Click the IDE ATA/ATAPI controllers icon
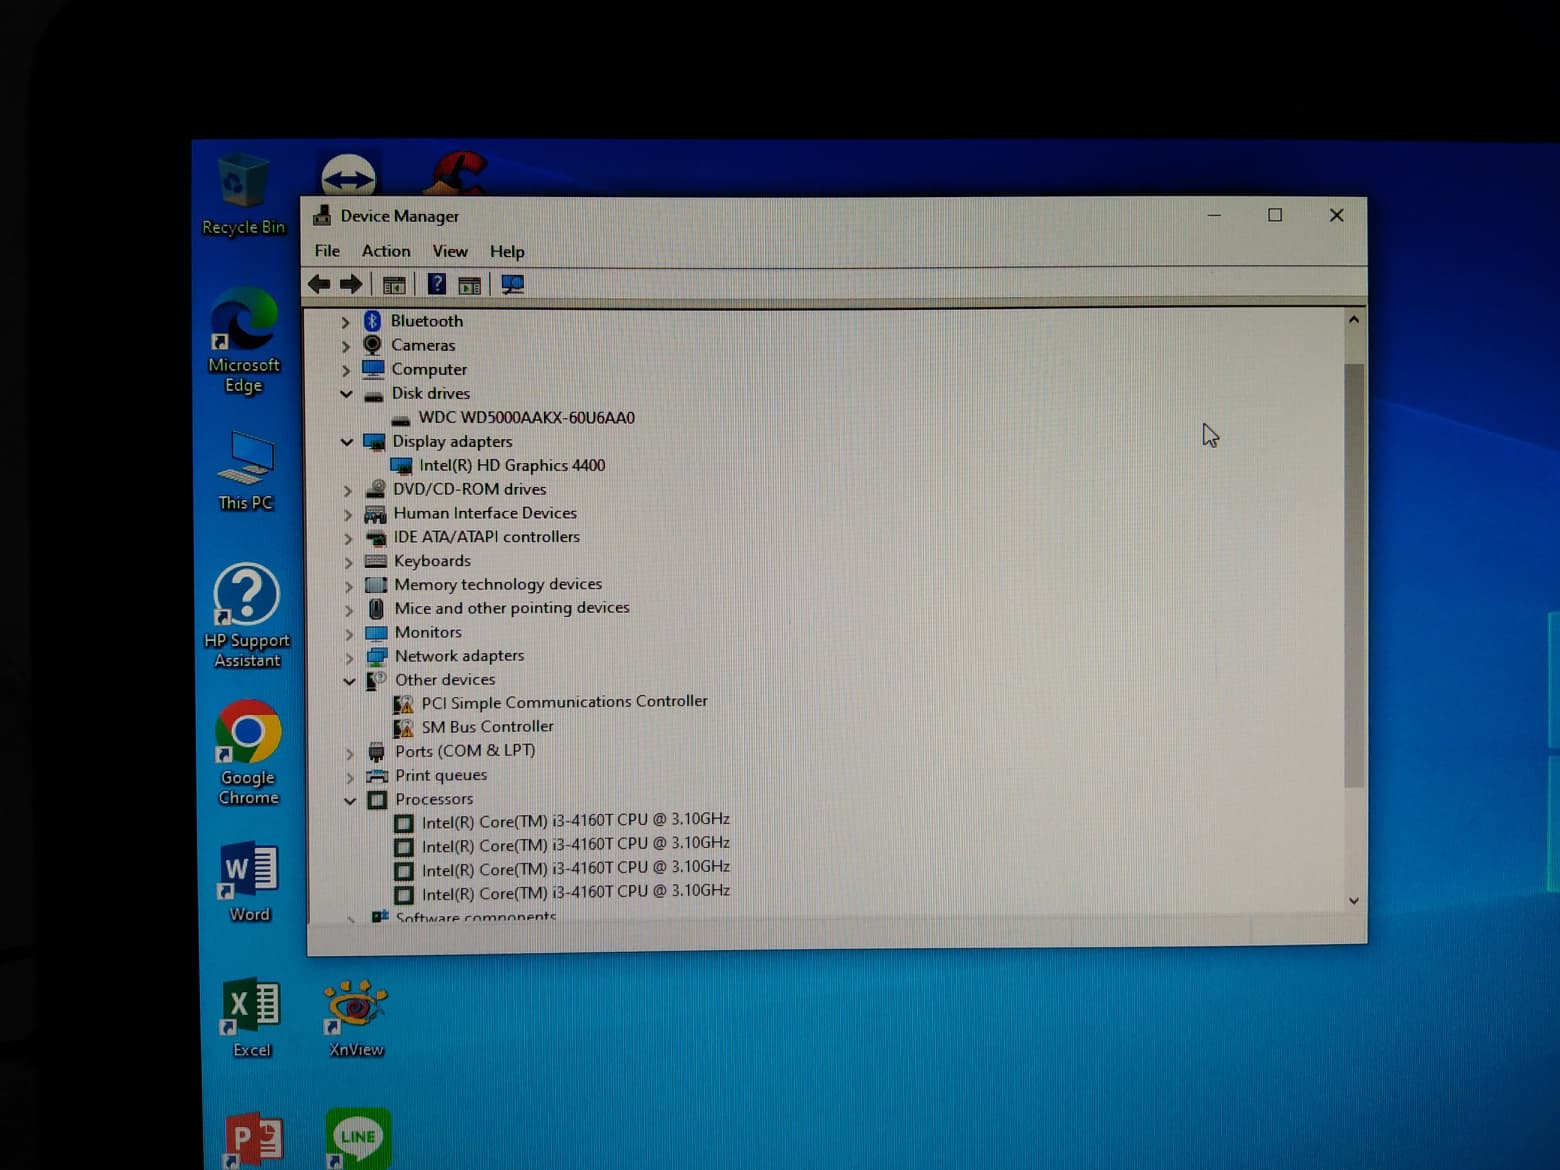This screenshot has width=1560, height=1170. pyautogui.click(x=376, y=538)
